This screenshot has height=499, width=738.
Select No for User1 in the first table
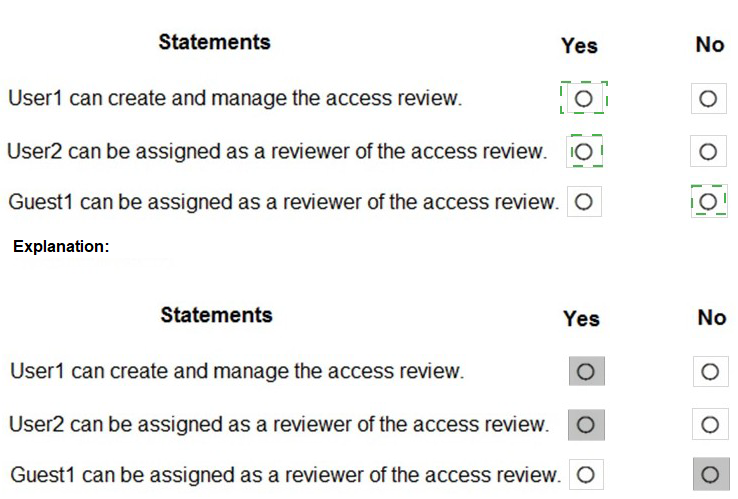pos(708,99)
